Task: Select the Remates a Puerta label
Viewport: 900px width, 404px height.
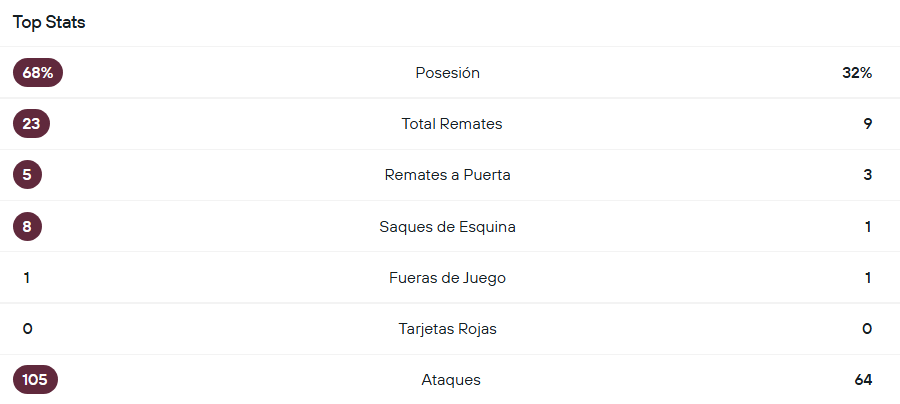Action: point(448,175)
